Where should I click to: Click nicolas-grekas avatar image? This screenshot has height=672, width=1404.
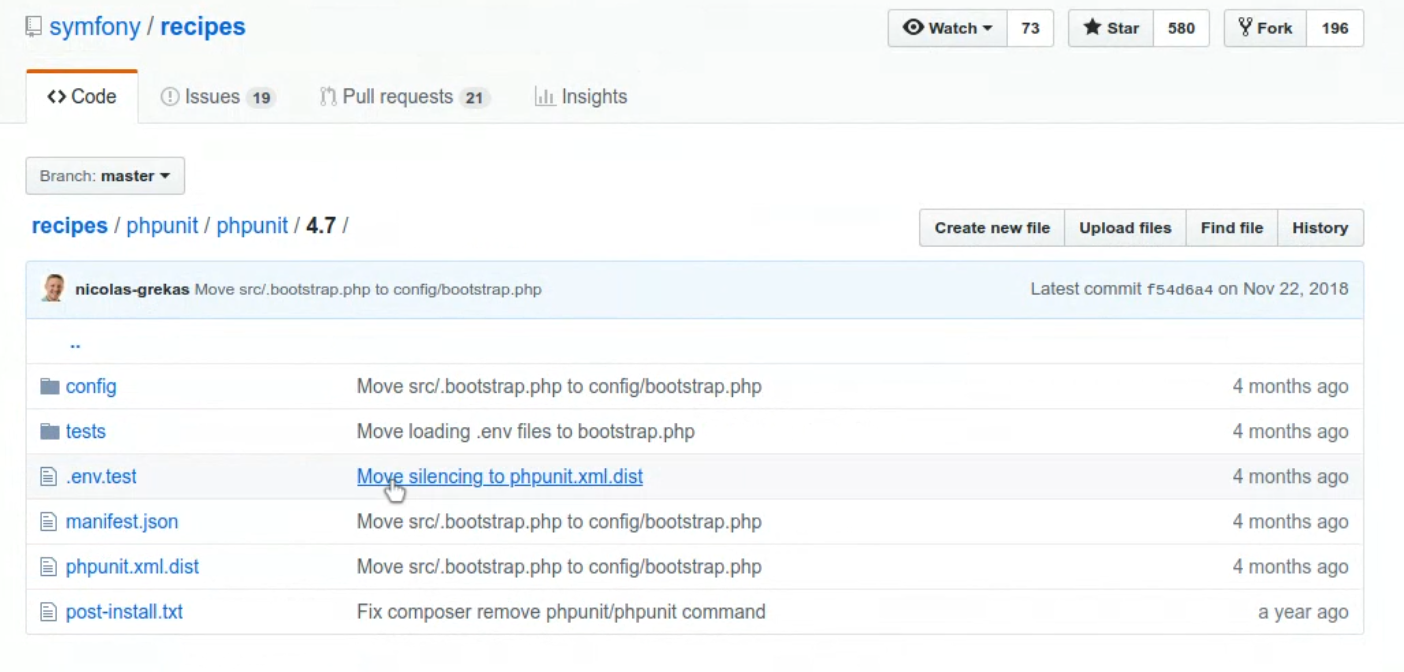pos(54,288)
